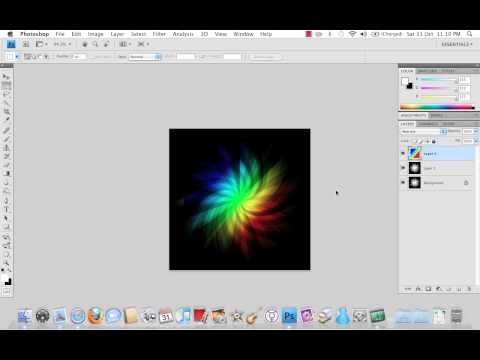This screenshot has width=480, height=360.
Task: Click the Create new group folder icon
Action: tap(449, 289)
